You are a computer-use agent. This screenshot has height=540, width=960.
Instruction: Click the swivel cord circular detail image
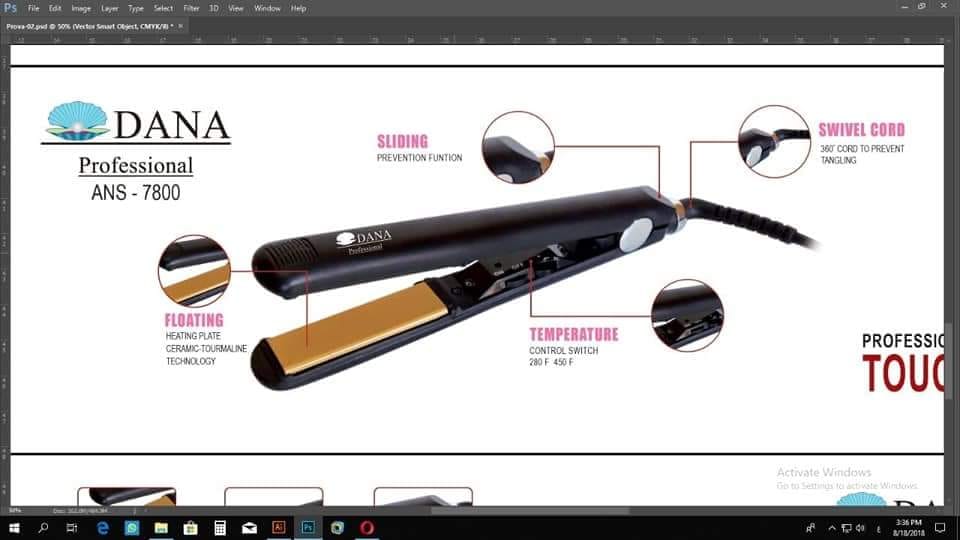pyautogui.click(x=774, y=141)
